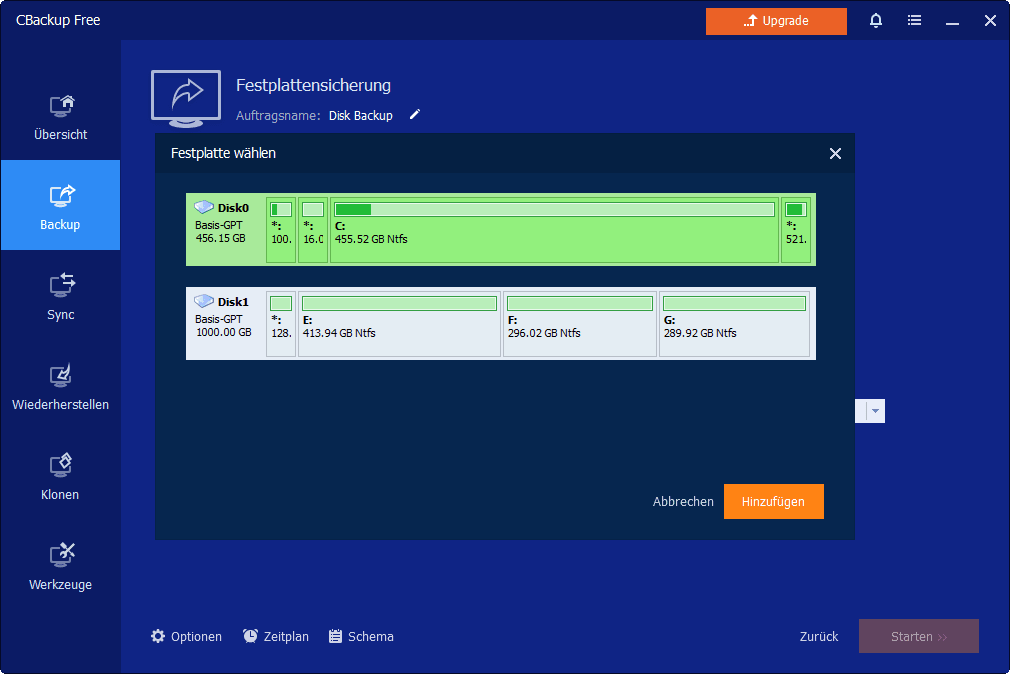Image resolution: width=1010 pixels, height=674 pixels.
Task: Expand the dropdown arrow behind dialog
Action: tap(875, 411)
